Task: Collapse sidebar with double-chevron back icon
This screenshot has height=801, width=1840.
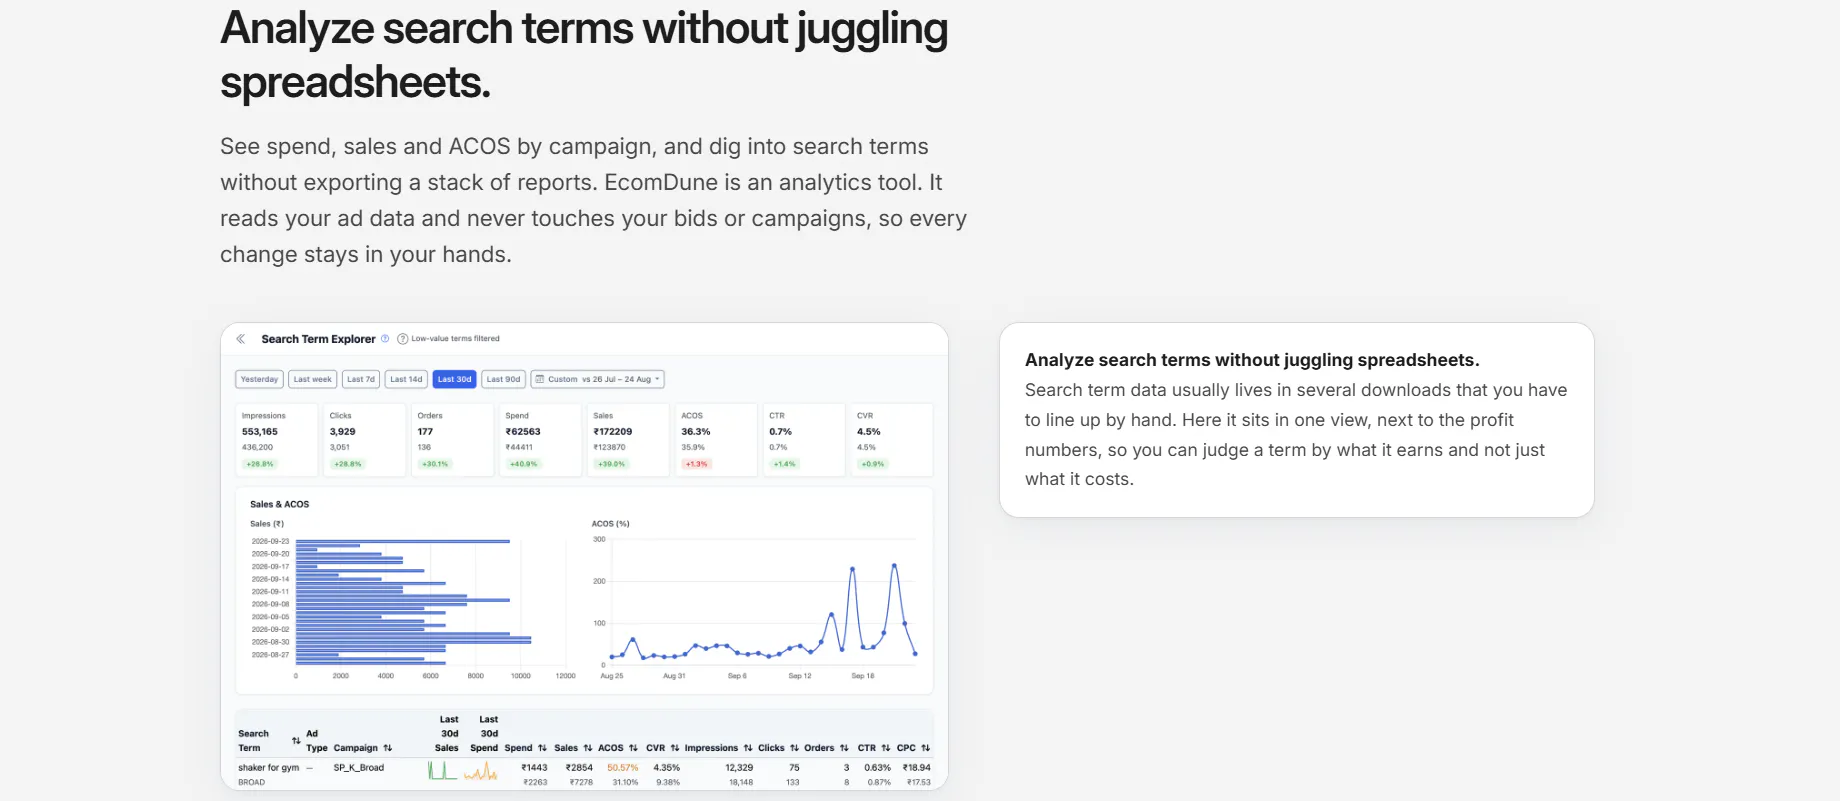Action: [x=241, y=339]
